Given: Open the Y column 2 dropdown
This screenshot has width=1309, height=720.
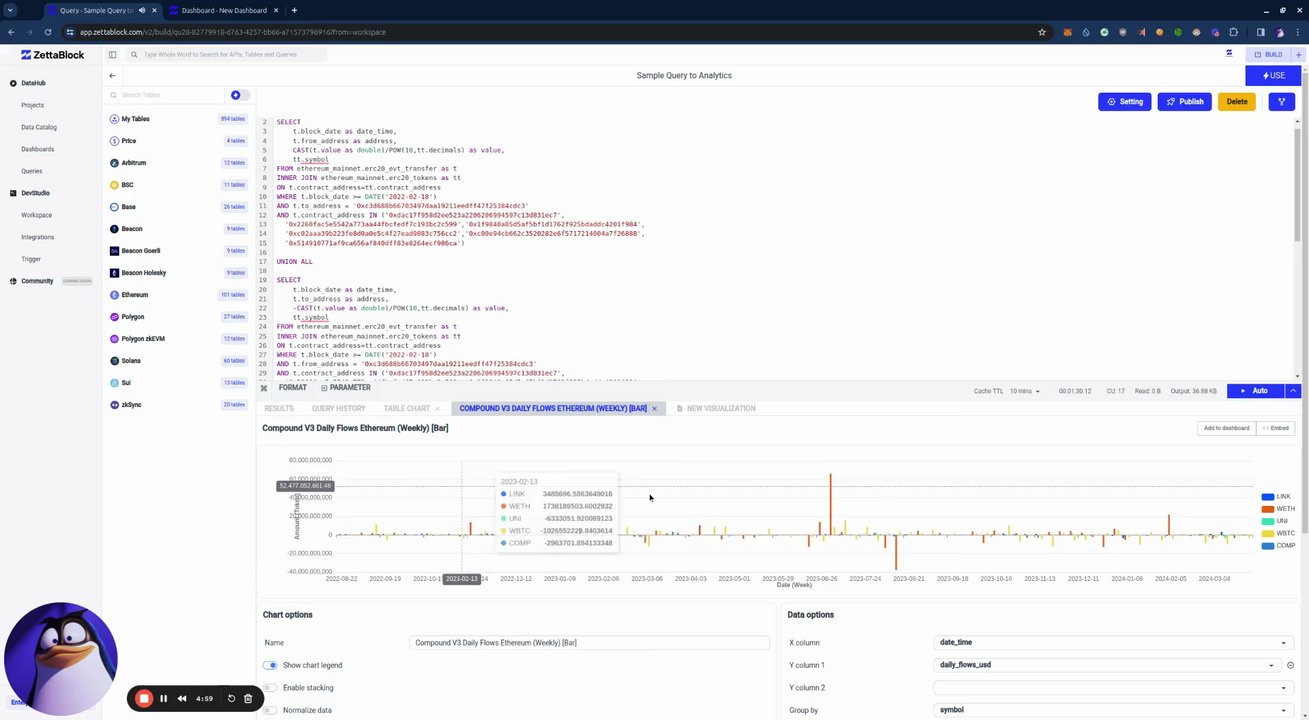Looking at the screenshot, I should click(1112, 688).
